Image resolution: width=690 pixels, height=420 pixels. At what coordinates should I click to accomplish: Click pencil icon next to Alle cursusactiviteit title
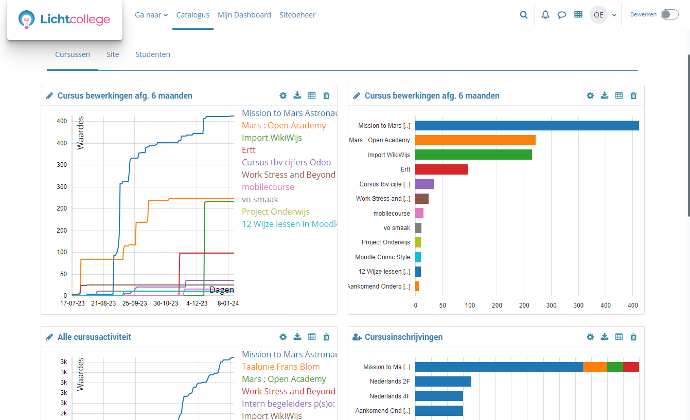click(50, 337)
